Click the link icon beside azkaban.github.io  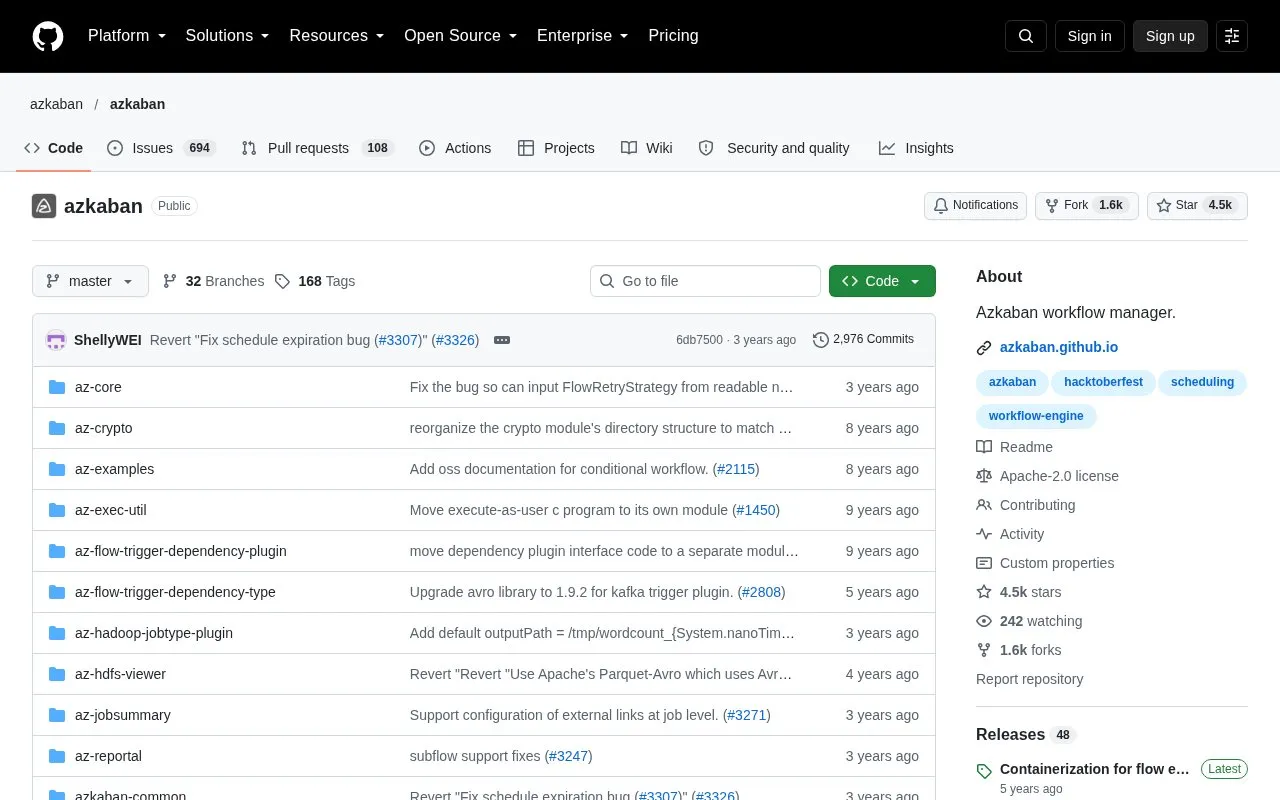click(984, 348)
